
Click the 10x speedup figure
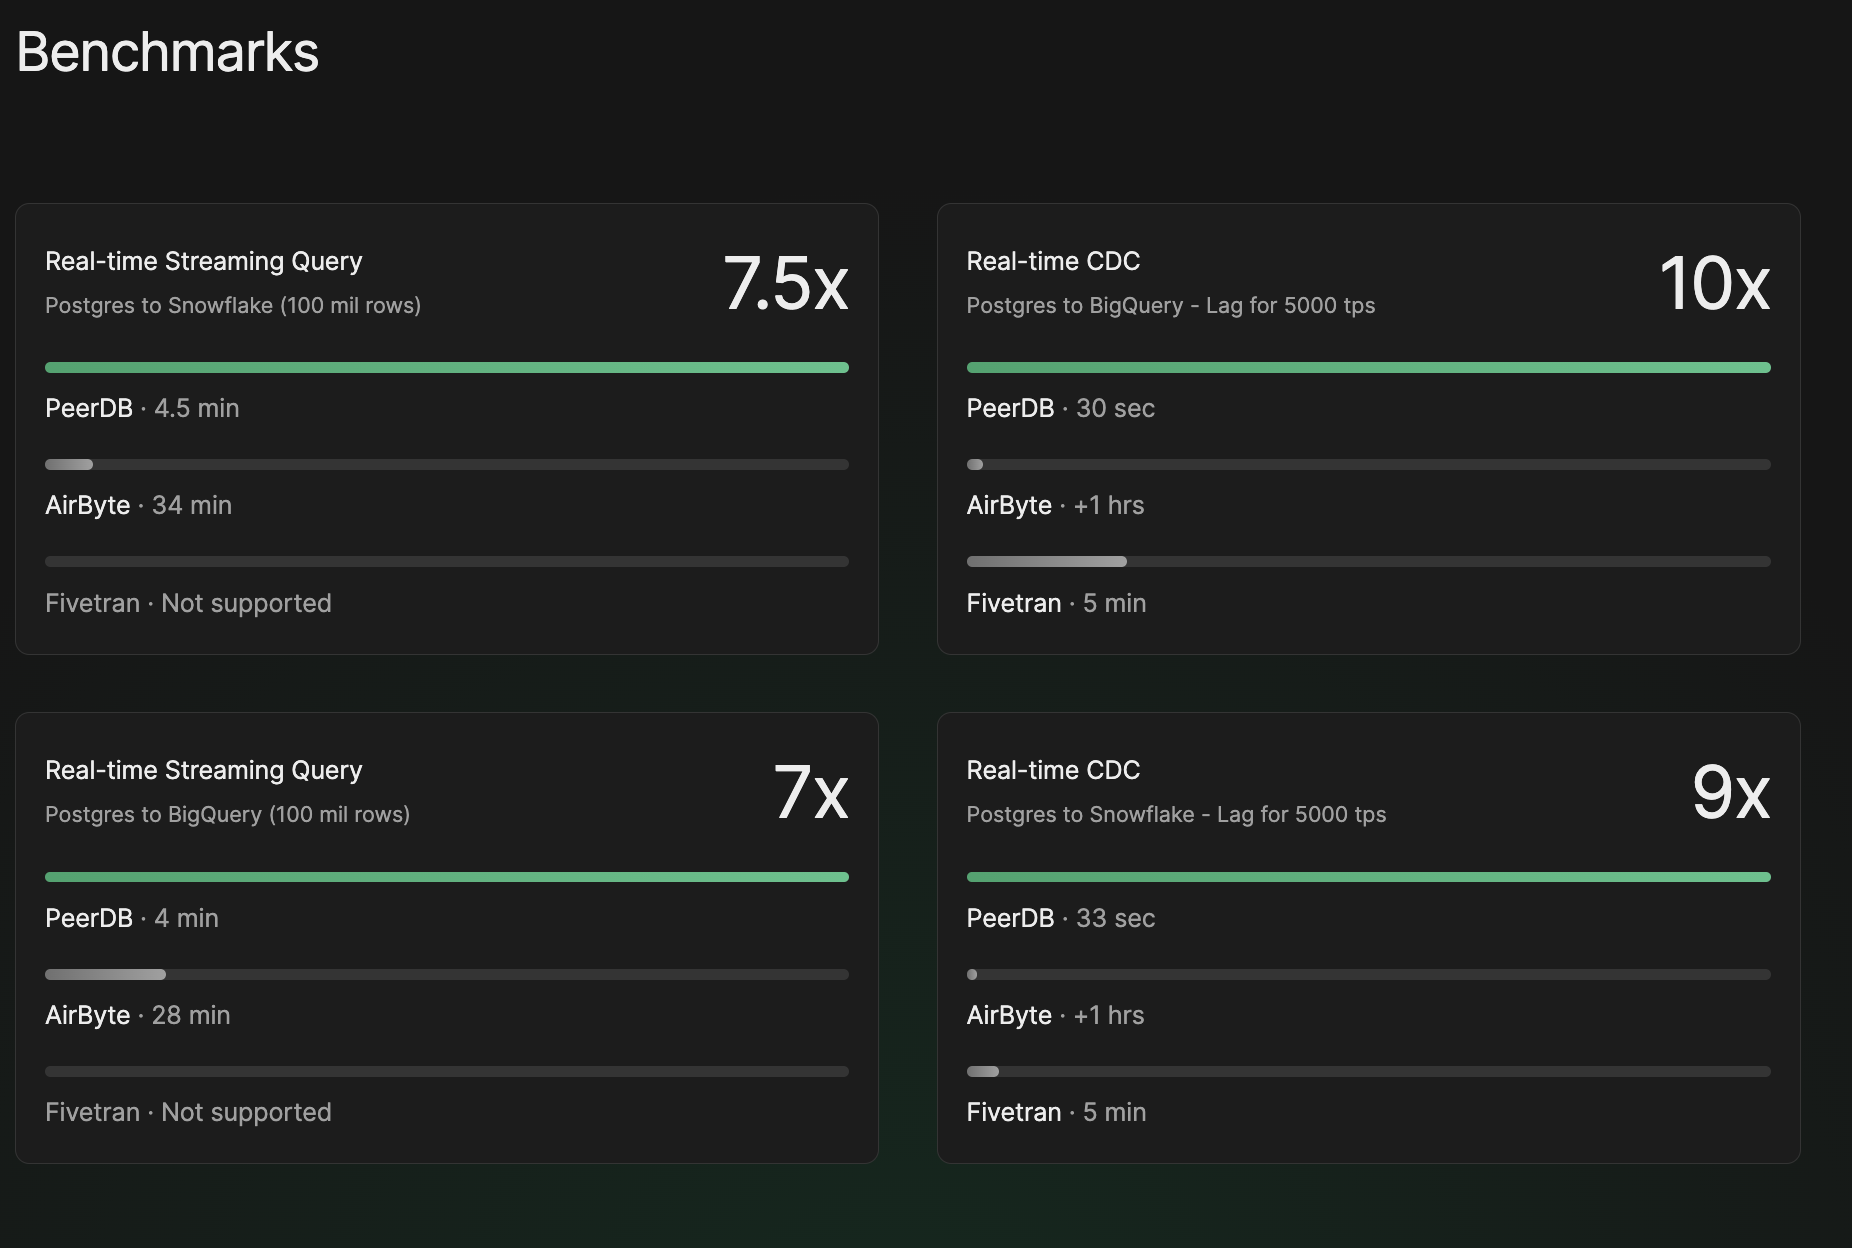click(x=1714, y=283)
